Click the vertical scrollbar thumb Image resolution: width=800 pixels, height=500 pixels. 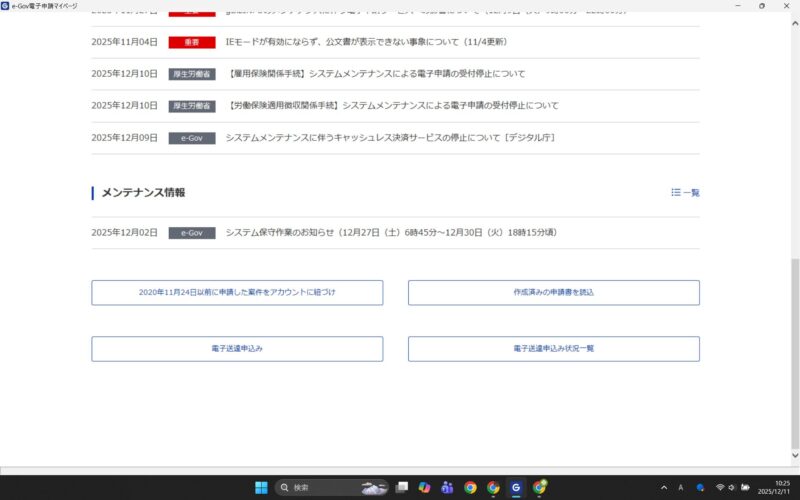click(x=795, y=352)
